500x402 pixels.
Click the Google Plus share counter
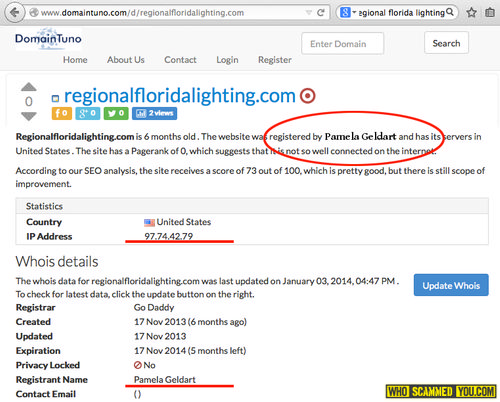click(87, 113)
